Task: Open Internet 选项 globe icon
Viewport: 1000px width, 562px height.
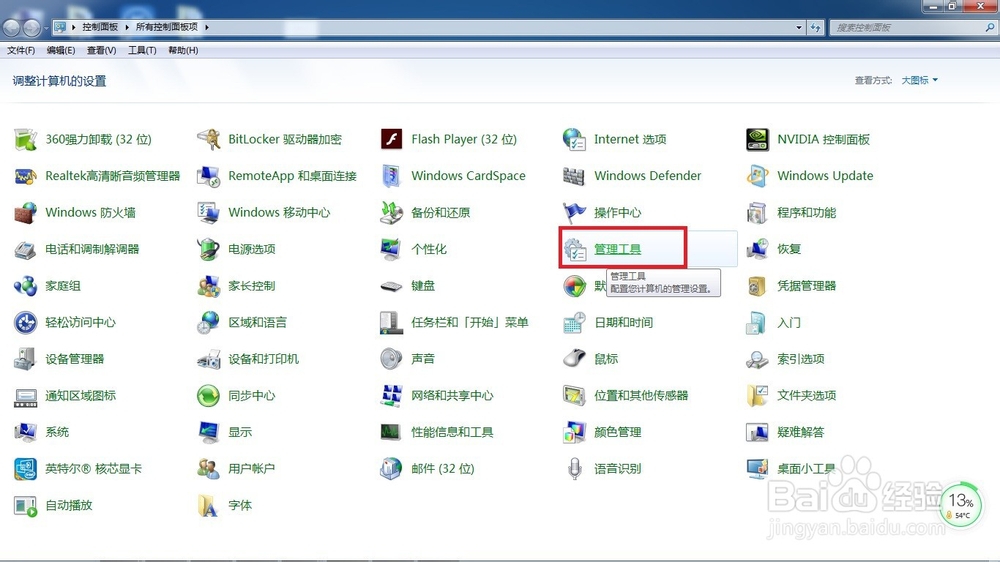Action: coord(575,139)
